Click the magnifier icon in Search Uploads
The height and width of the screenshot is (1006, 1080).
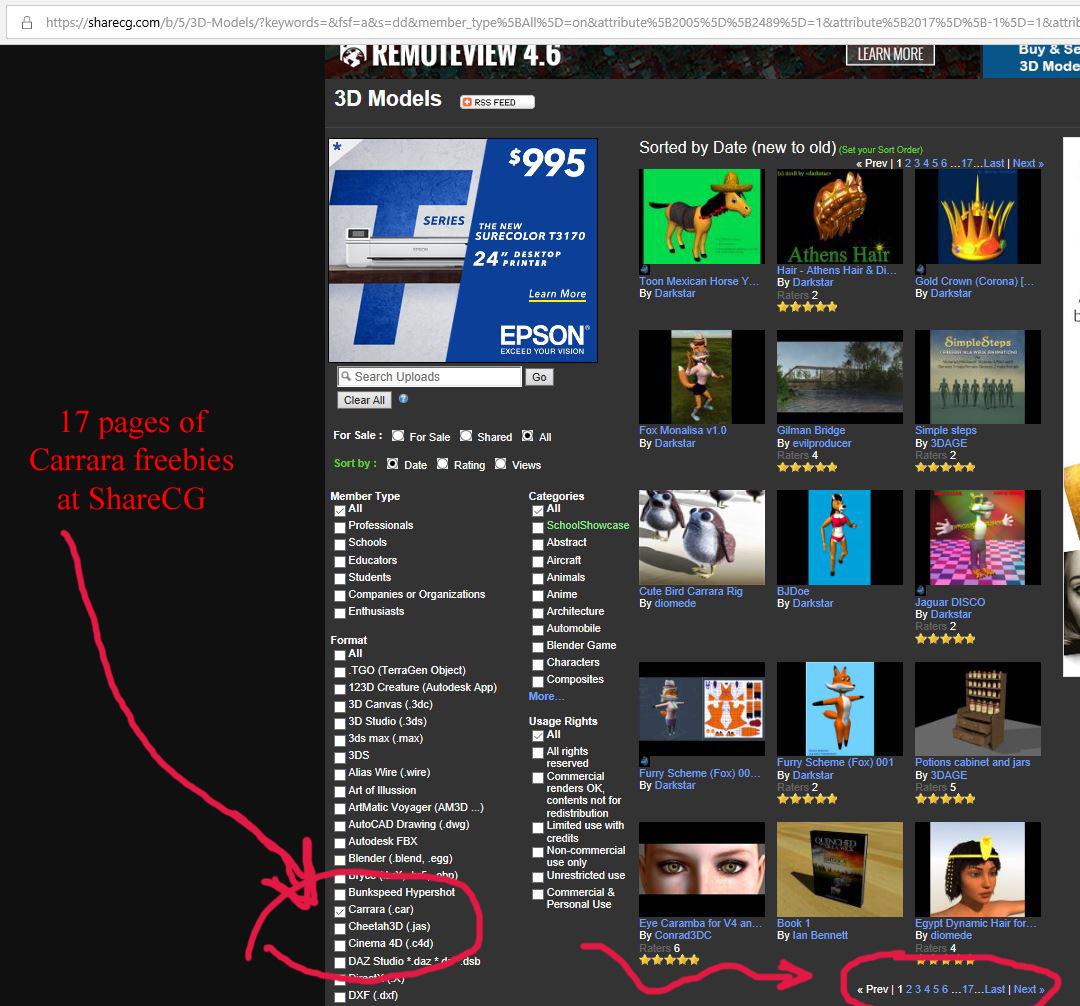(346, 377)
